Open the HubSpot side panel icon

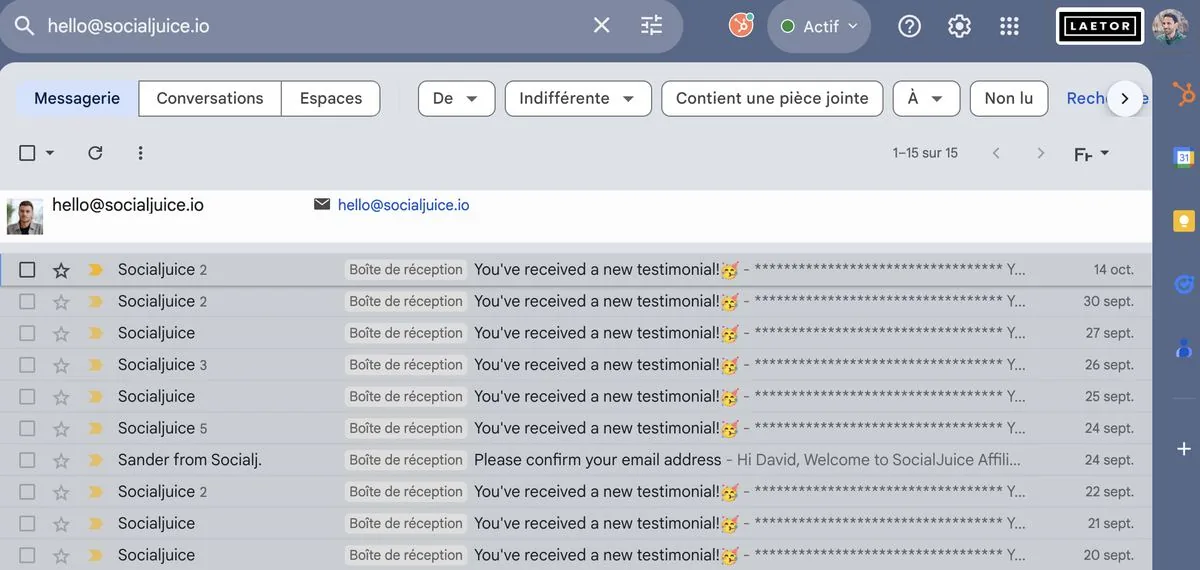1184,95
